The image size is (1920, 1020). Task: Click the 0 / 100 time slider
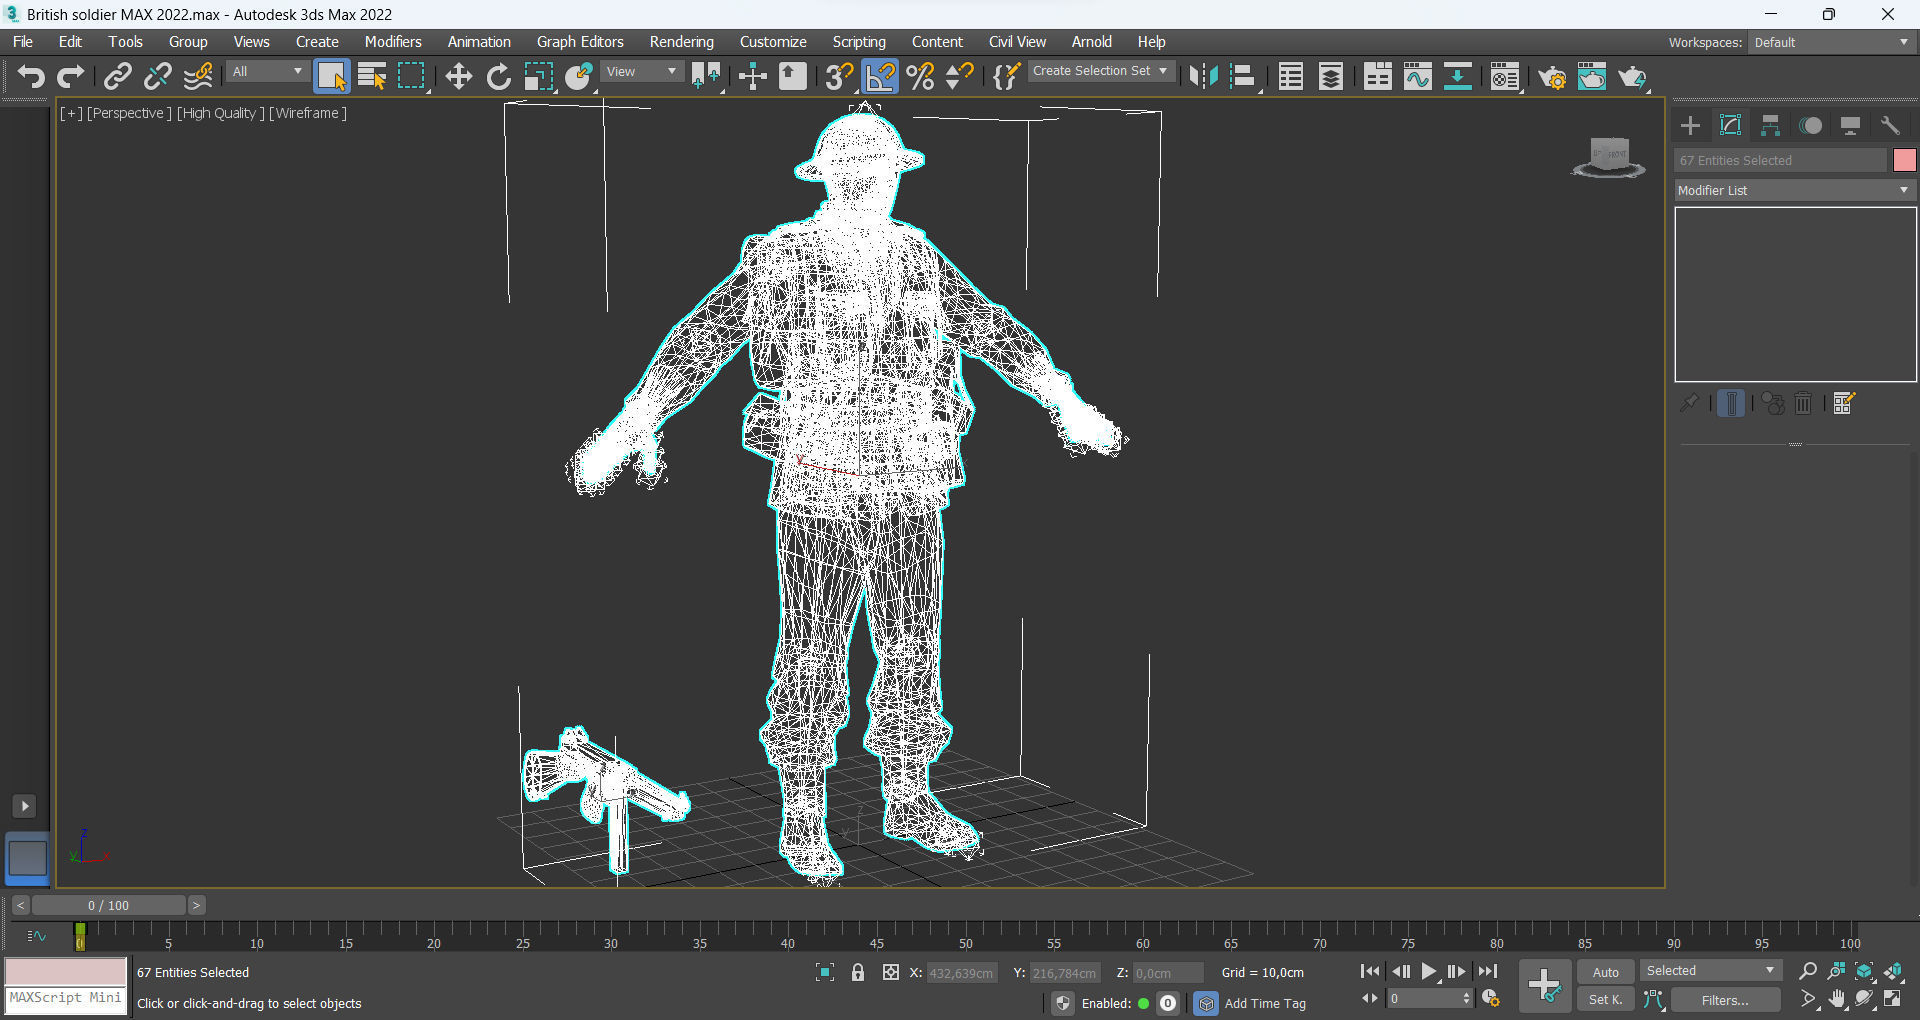(x=108, y=905)
